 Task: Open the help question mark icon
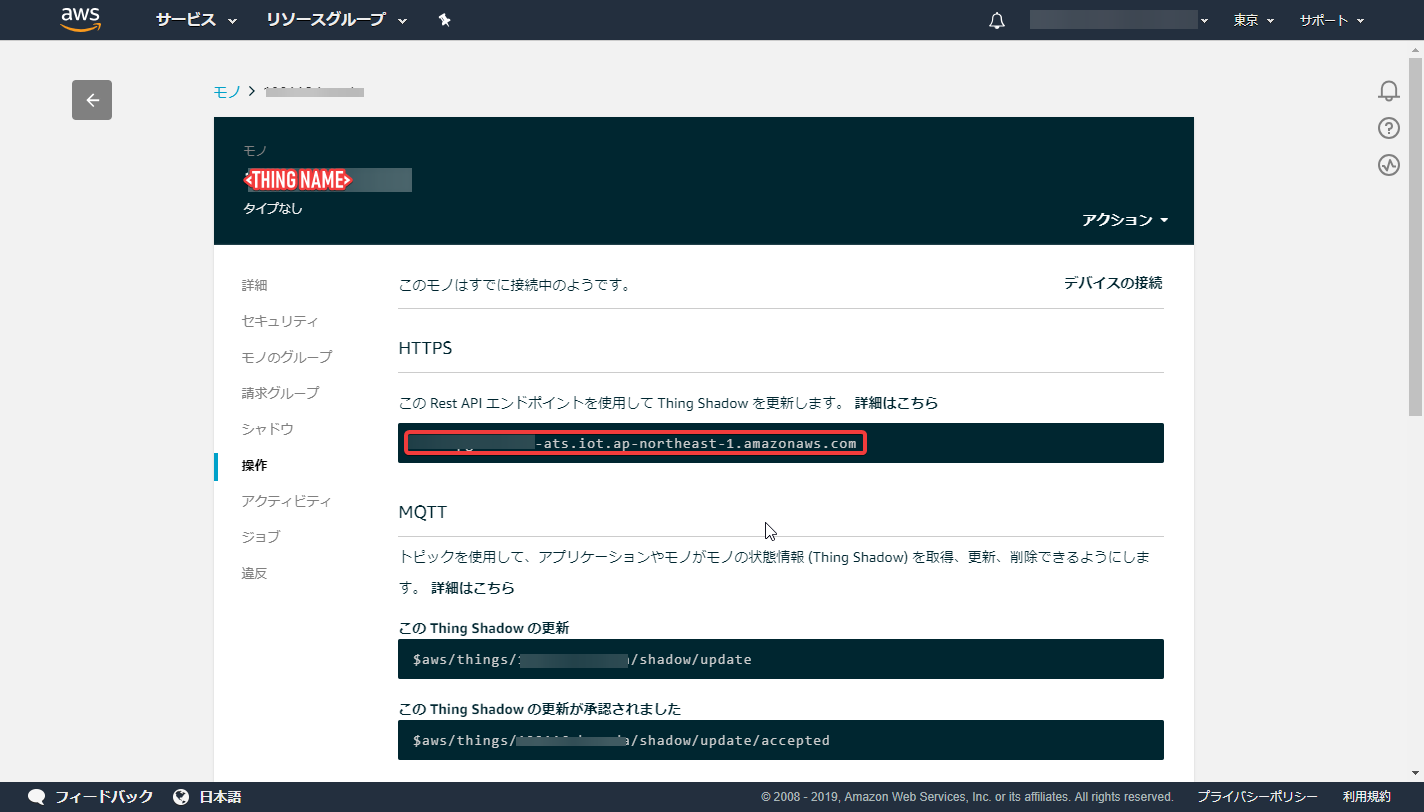[x=1389, y=128]
